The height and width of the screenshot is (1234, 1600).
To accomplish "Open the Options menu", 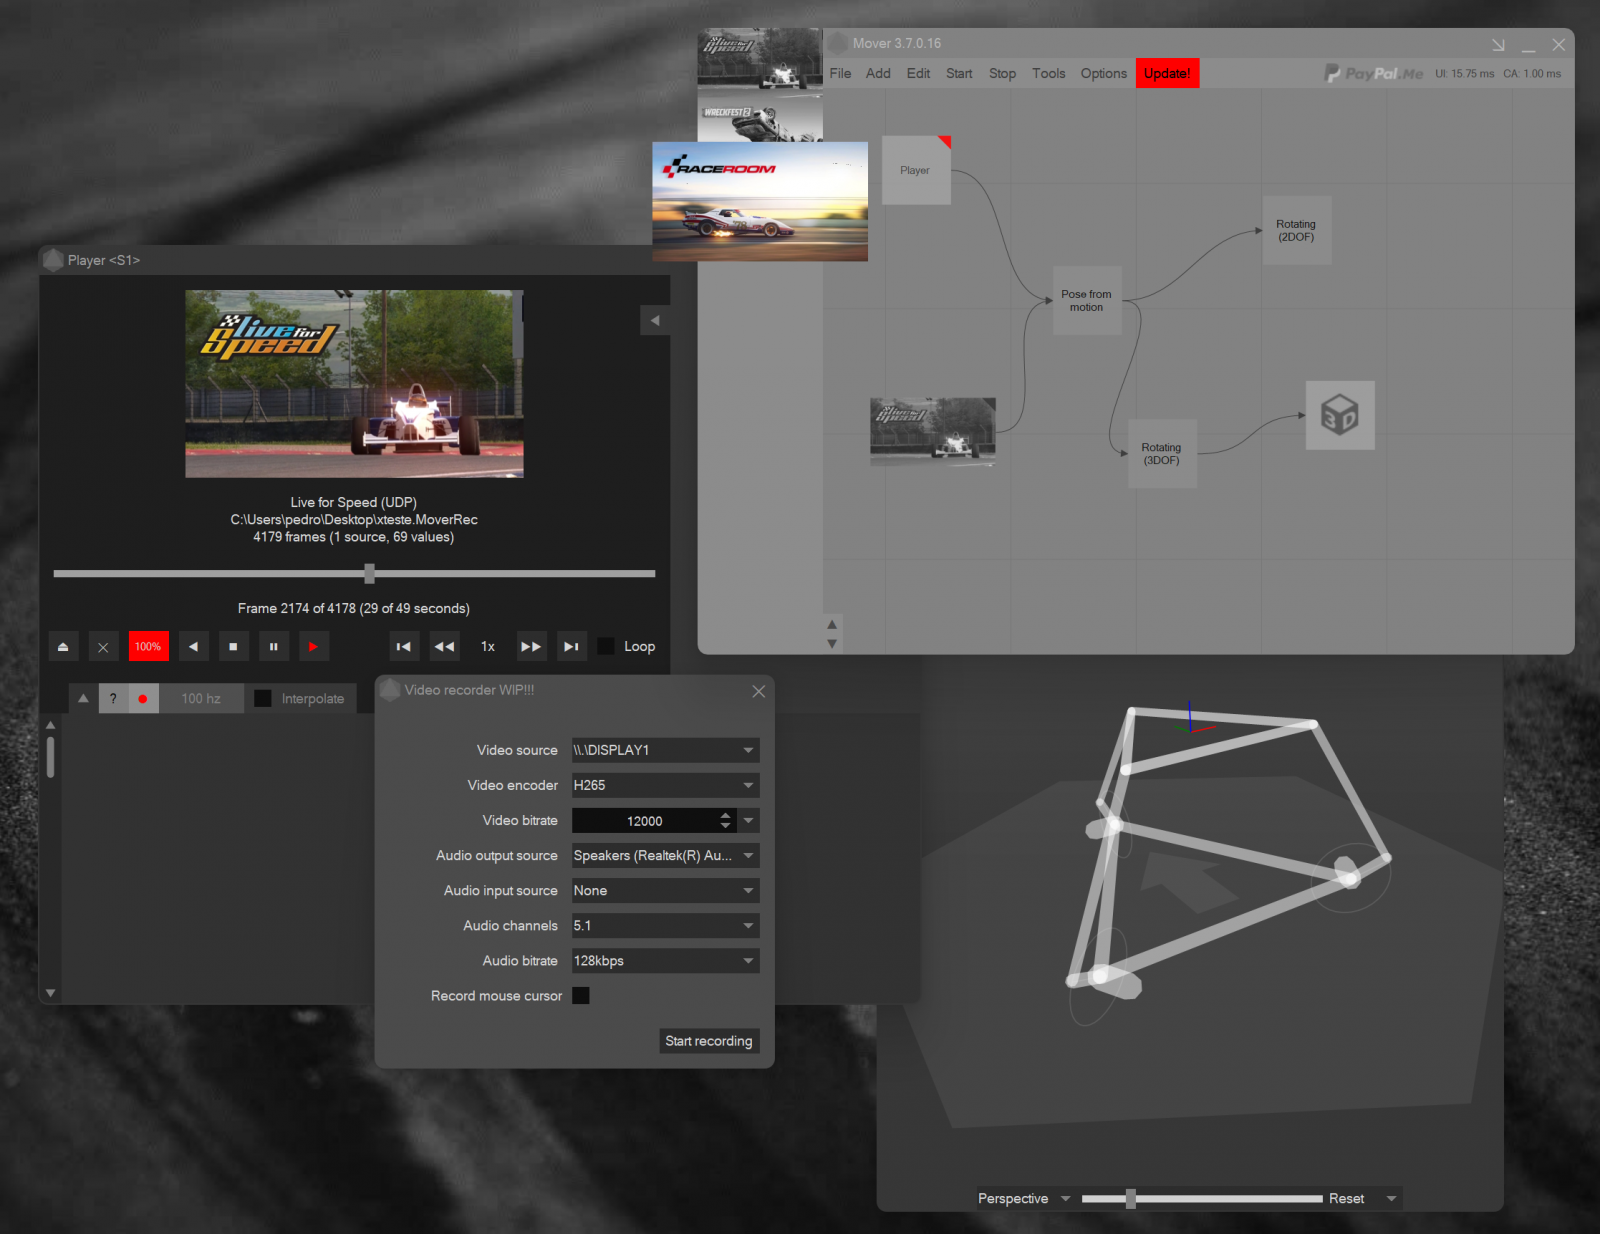I will pyautogui.click(x=1103, y=73).
